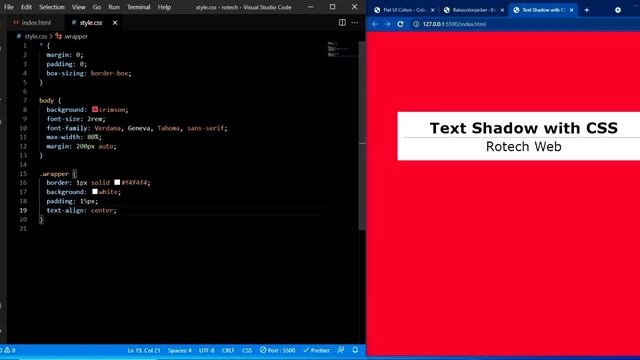Click the white color swatch
Image resolution: width=640 pixels, height=360 pixels.
pos(95,191)
